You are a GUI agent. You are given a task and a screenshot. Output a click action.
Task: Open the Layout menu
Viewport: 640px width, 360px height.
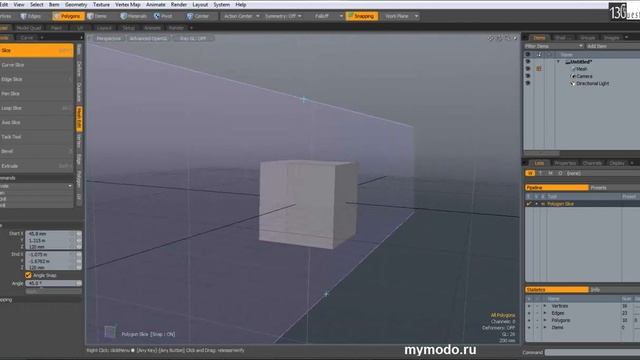click(200, 4)
